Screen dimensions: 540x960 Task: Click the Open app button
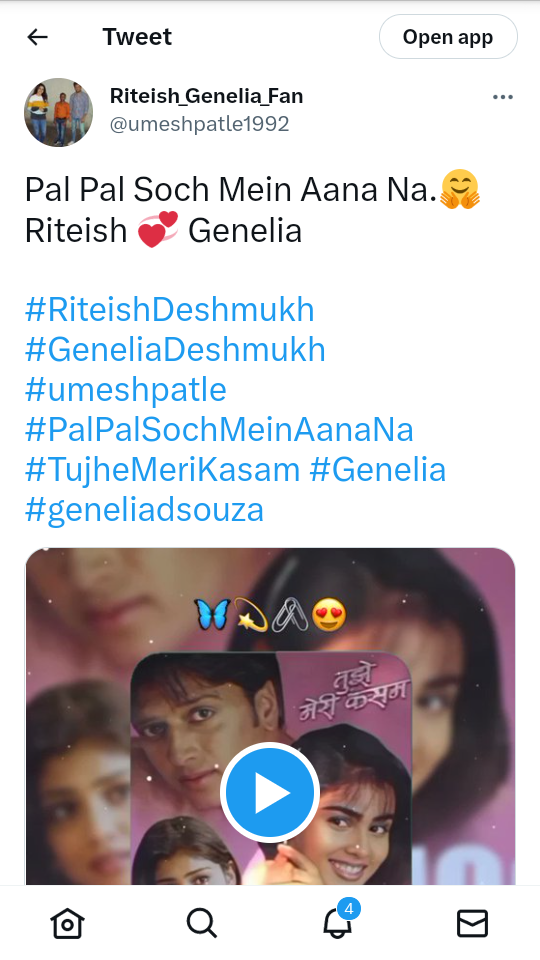[448, 37]
